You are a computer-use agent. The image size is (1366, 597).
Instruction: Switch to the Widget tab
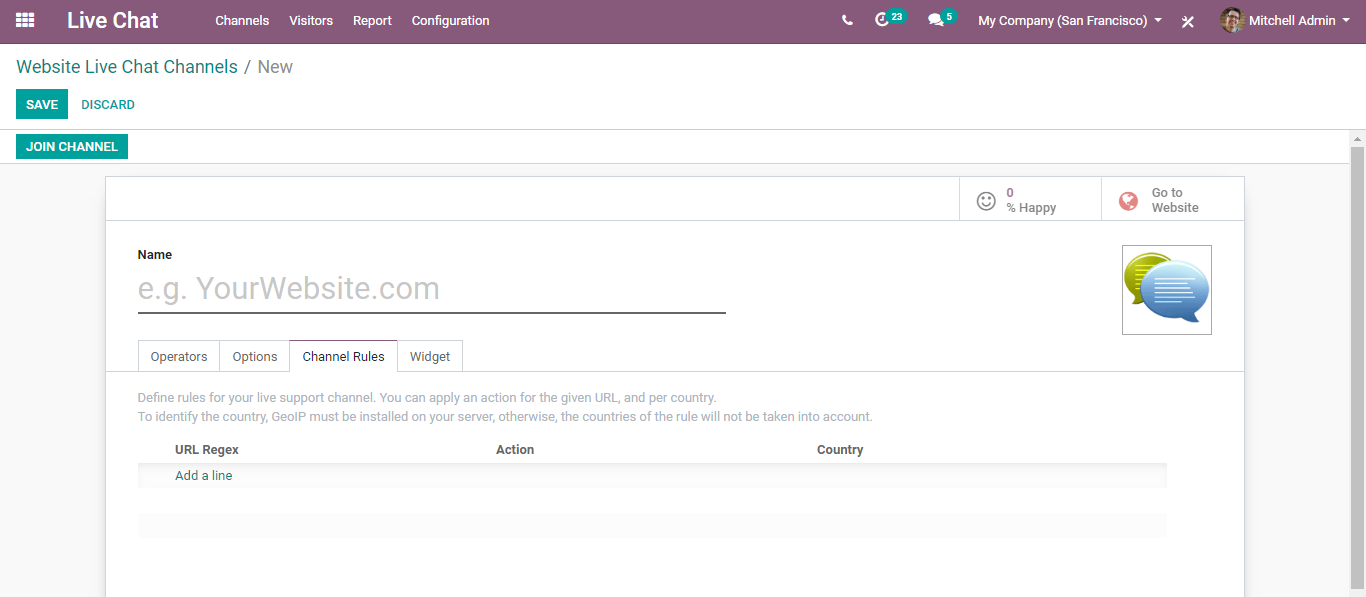point(430,356)
